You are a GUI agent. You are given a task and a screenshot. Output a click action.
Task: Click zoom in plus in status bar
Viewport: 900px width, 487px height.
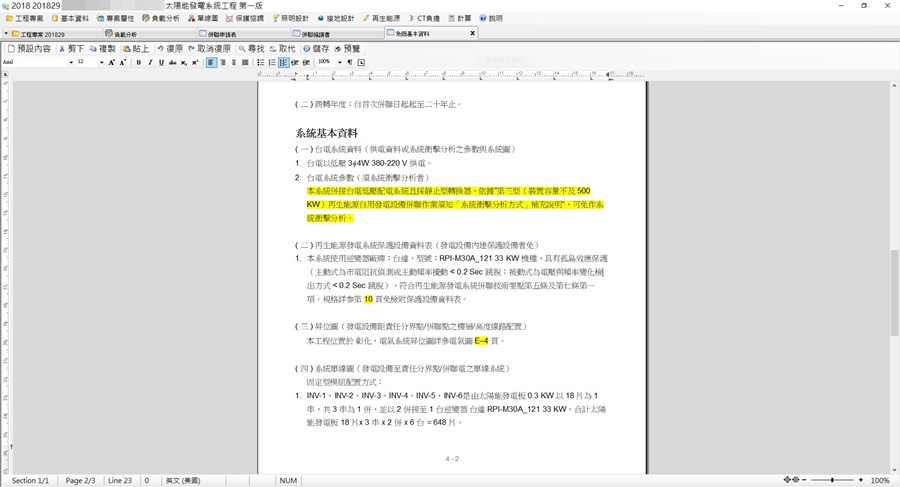[x=860, y=480]
